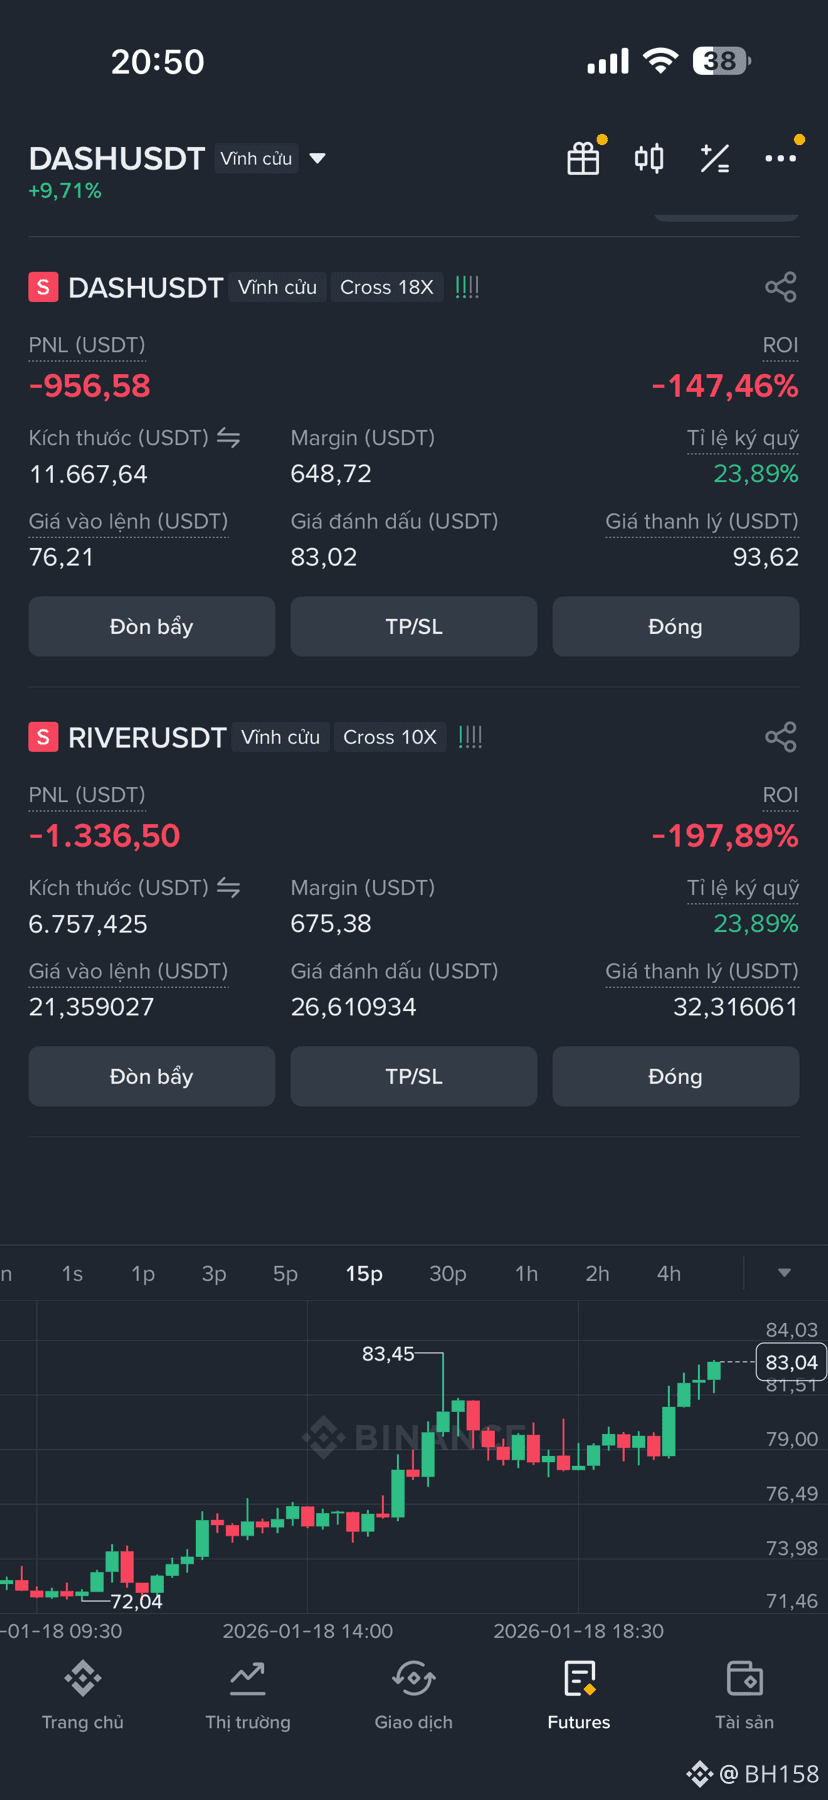
Task: Select the 1h chart interval
Action: tap(526, 1273)
